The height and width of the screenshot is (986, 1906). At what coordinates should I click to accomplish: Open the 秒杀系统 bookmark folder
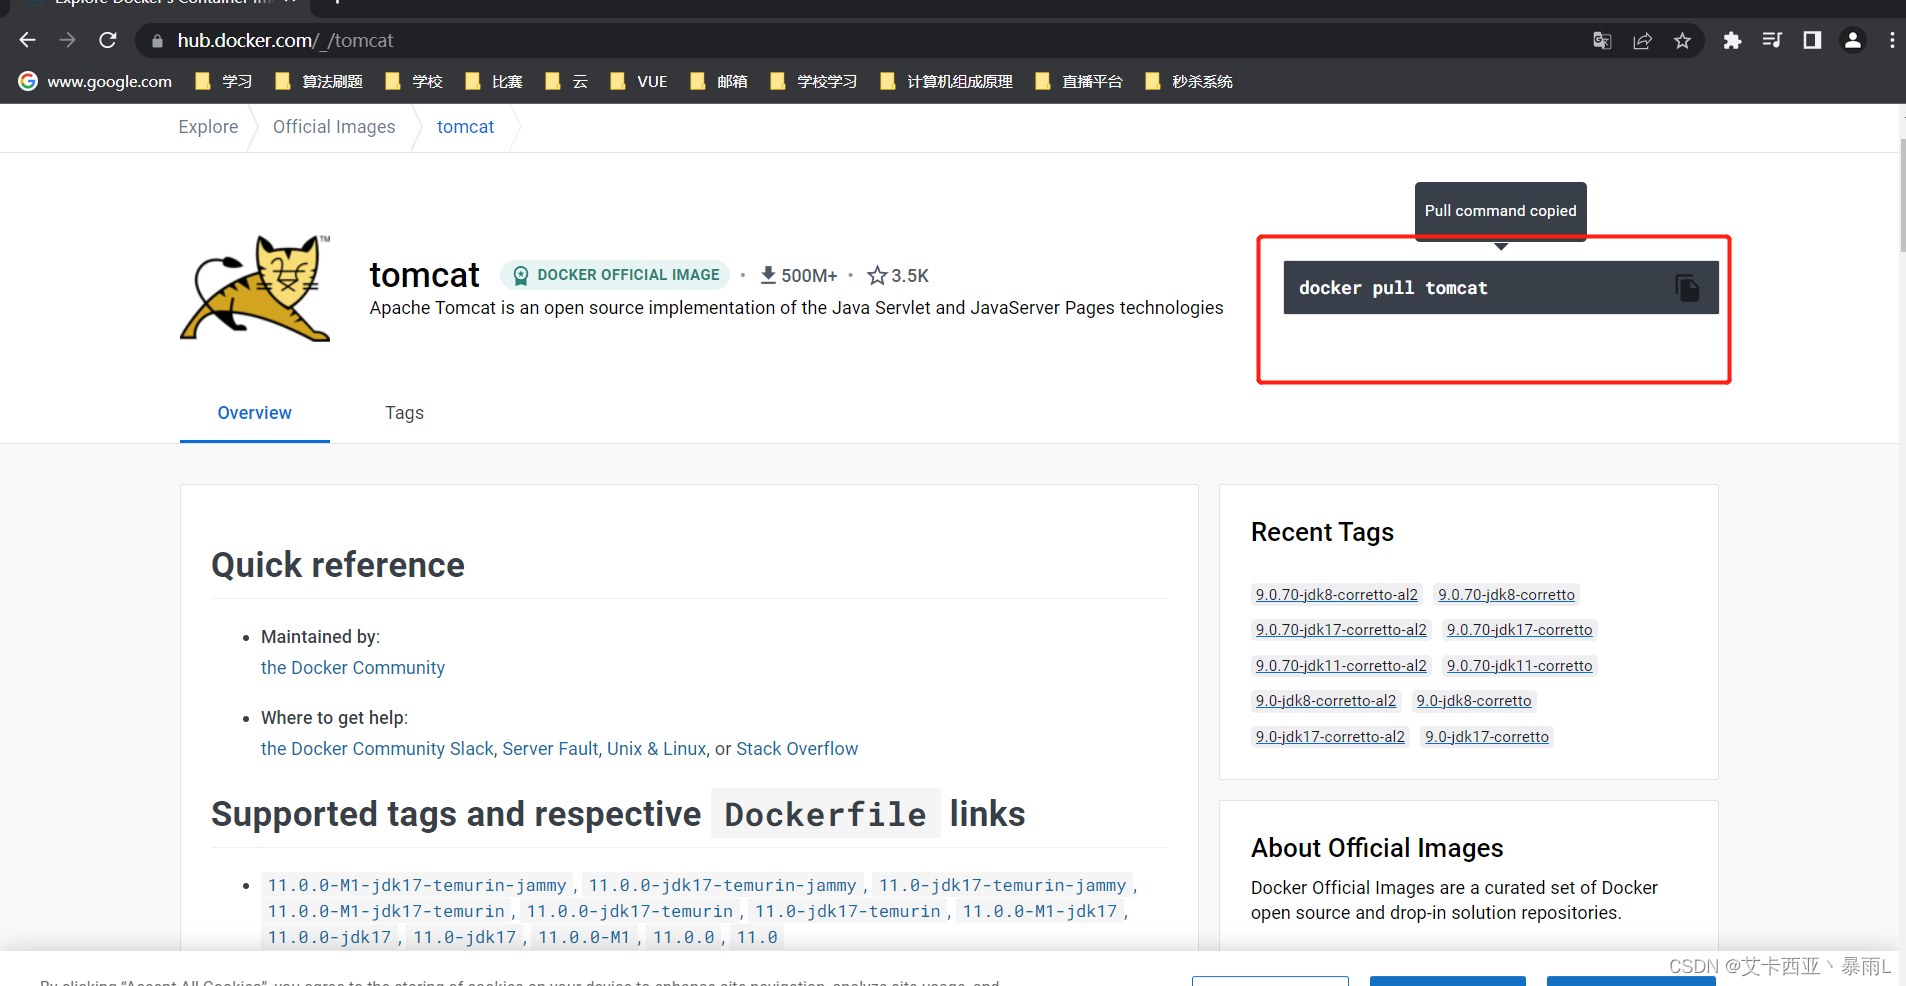pyautogui.click(x=1189, y=81)
